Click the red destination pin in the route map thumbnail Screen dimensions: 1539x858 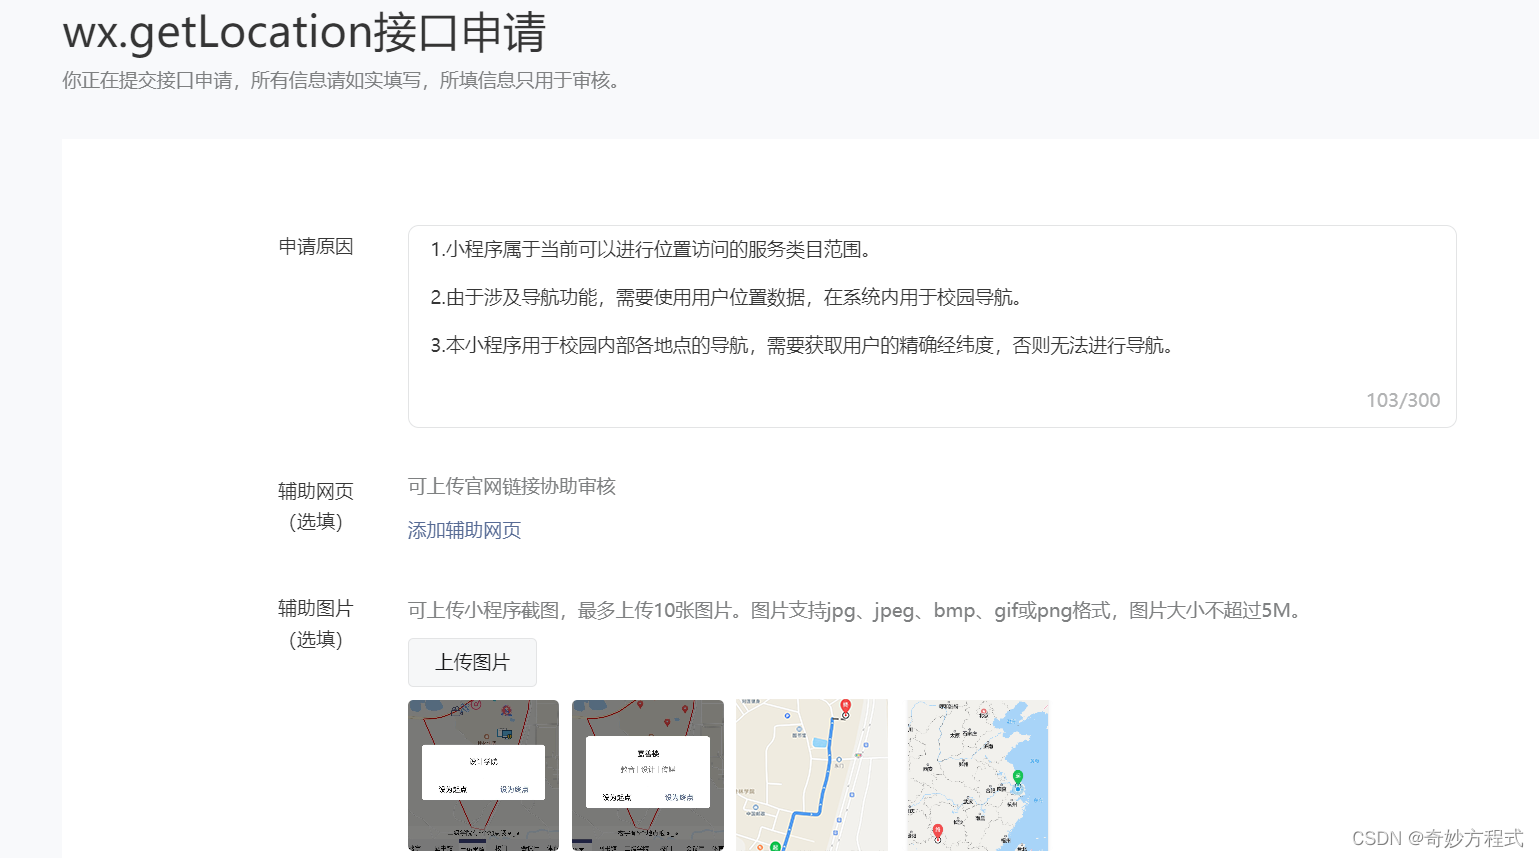846,705
